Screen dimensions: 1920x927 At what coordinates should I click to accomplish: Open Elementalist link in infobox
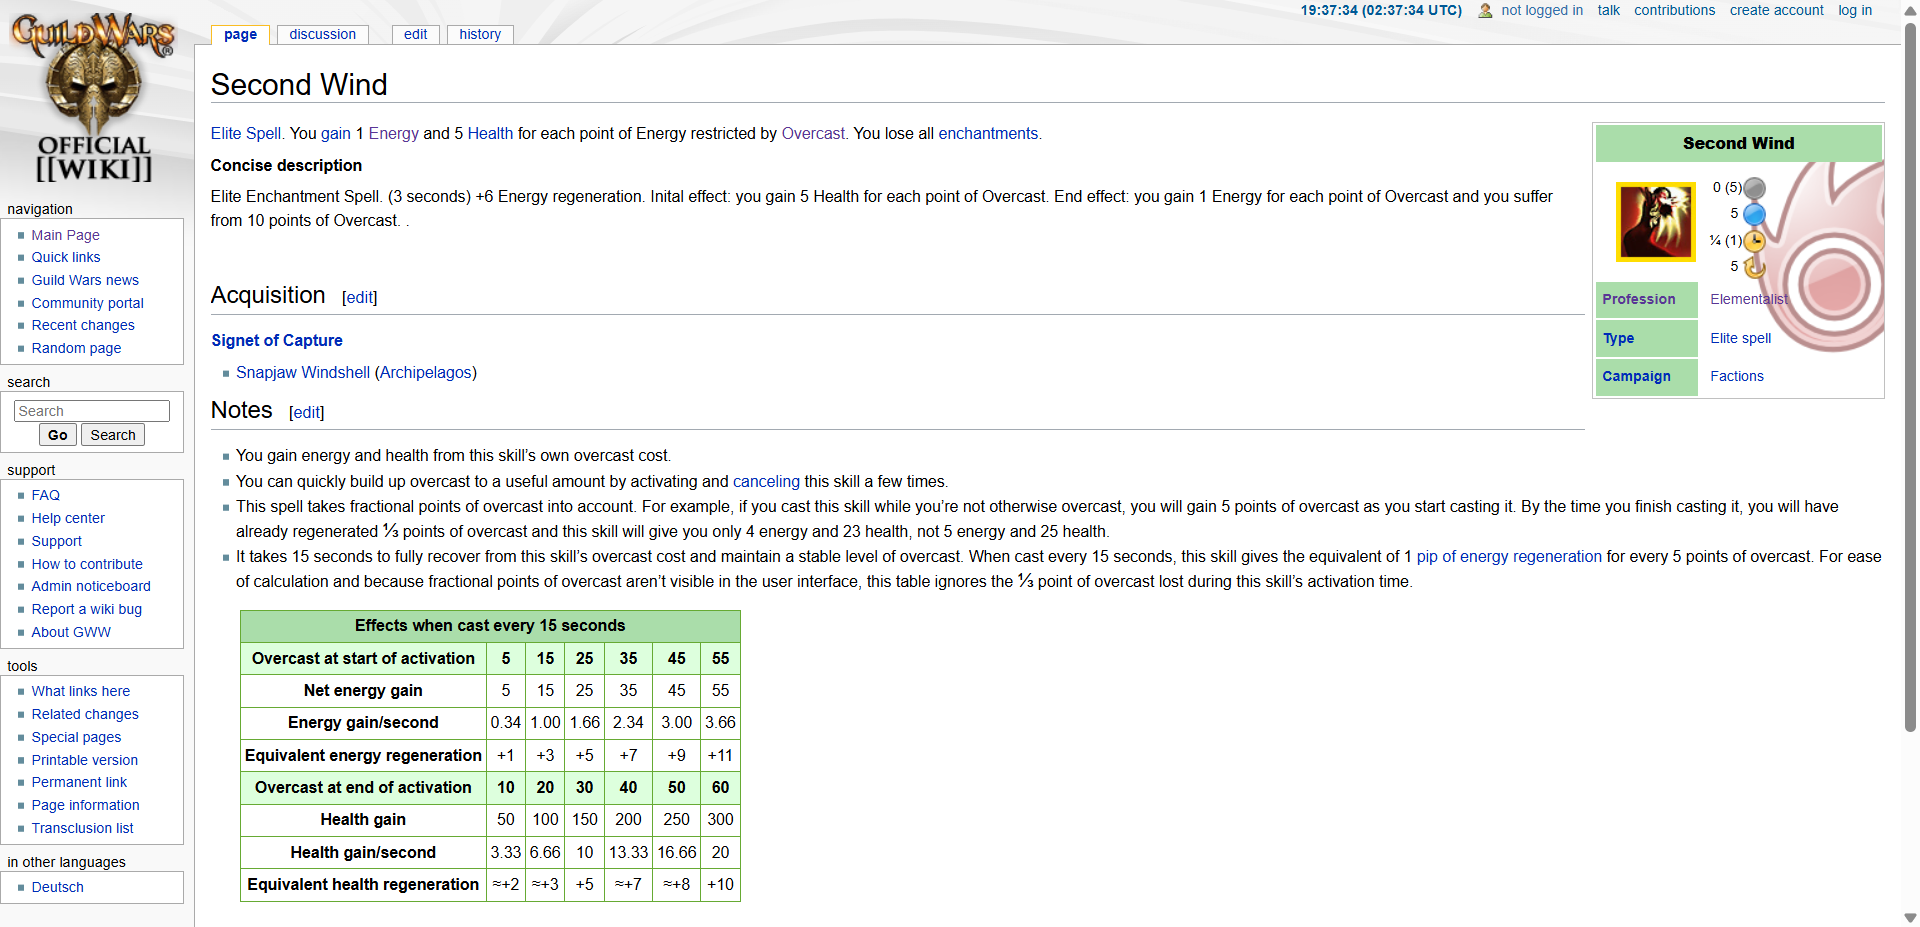1749,299
